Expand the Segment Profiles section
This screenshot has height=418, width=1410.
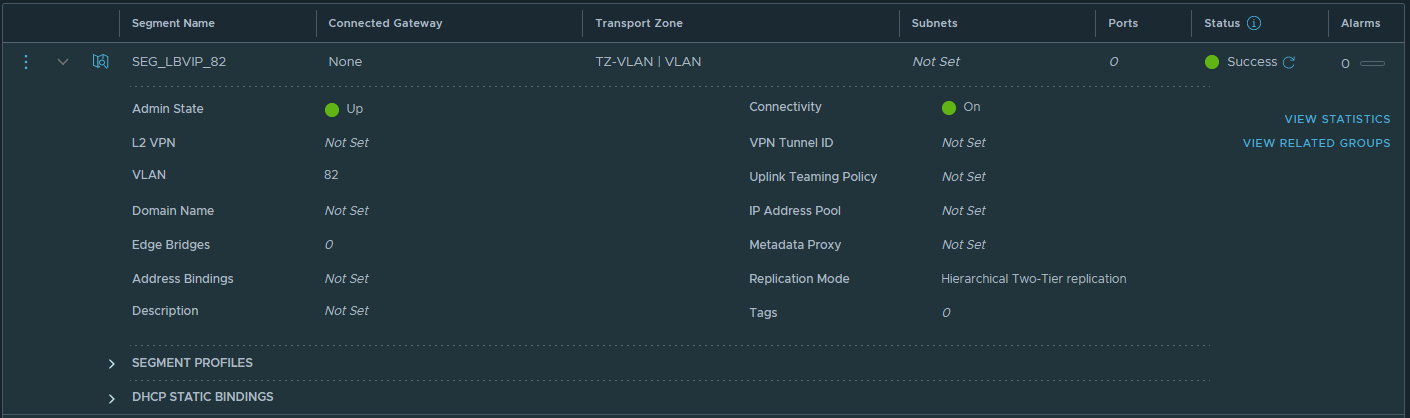point(113,363)
